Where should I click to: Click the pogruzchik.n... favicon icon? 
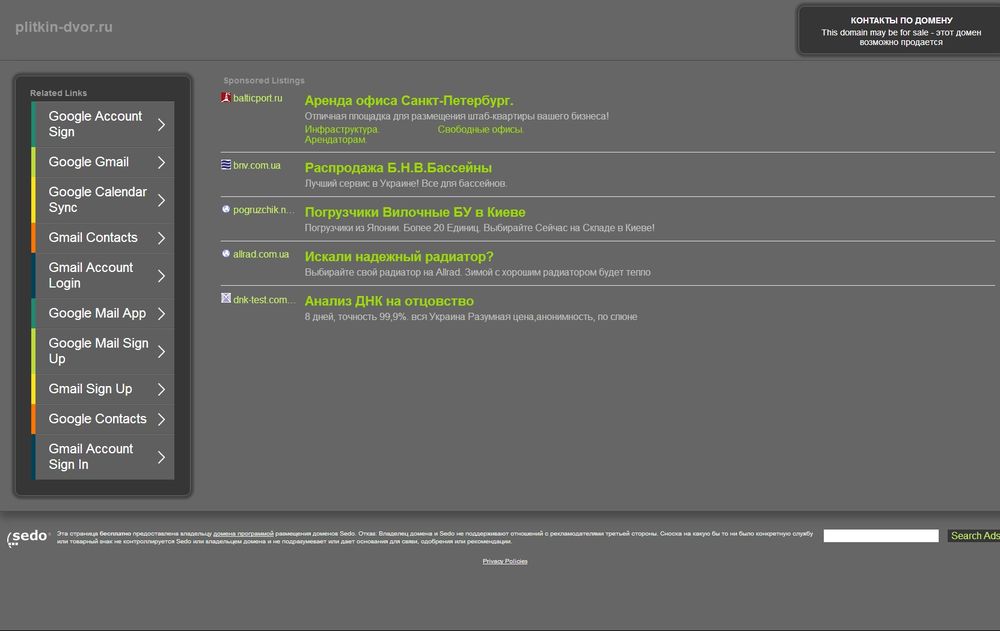(226, 209)
